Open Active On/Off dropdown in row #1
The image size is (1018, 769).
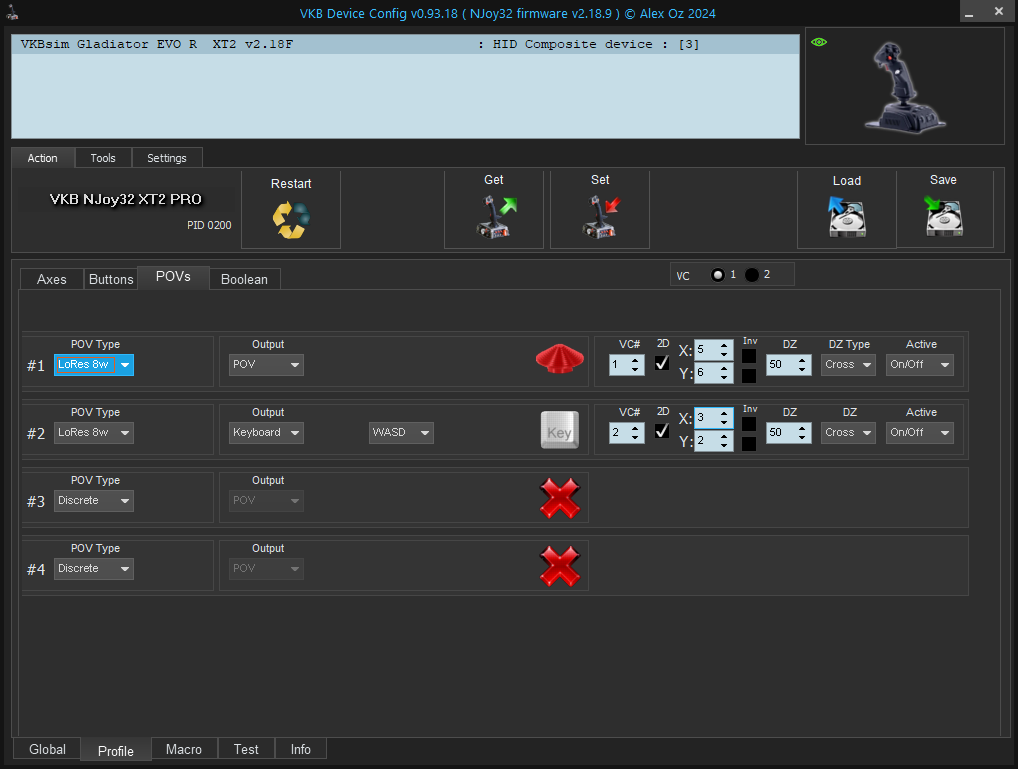(920, 365)
